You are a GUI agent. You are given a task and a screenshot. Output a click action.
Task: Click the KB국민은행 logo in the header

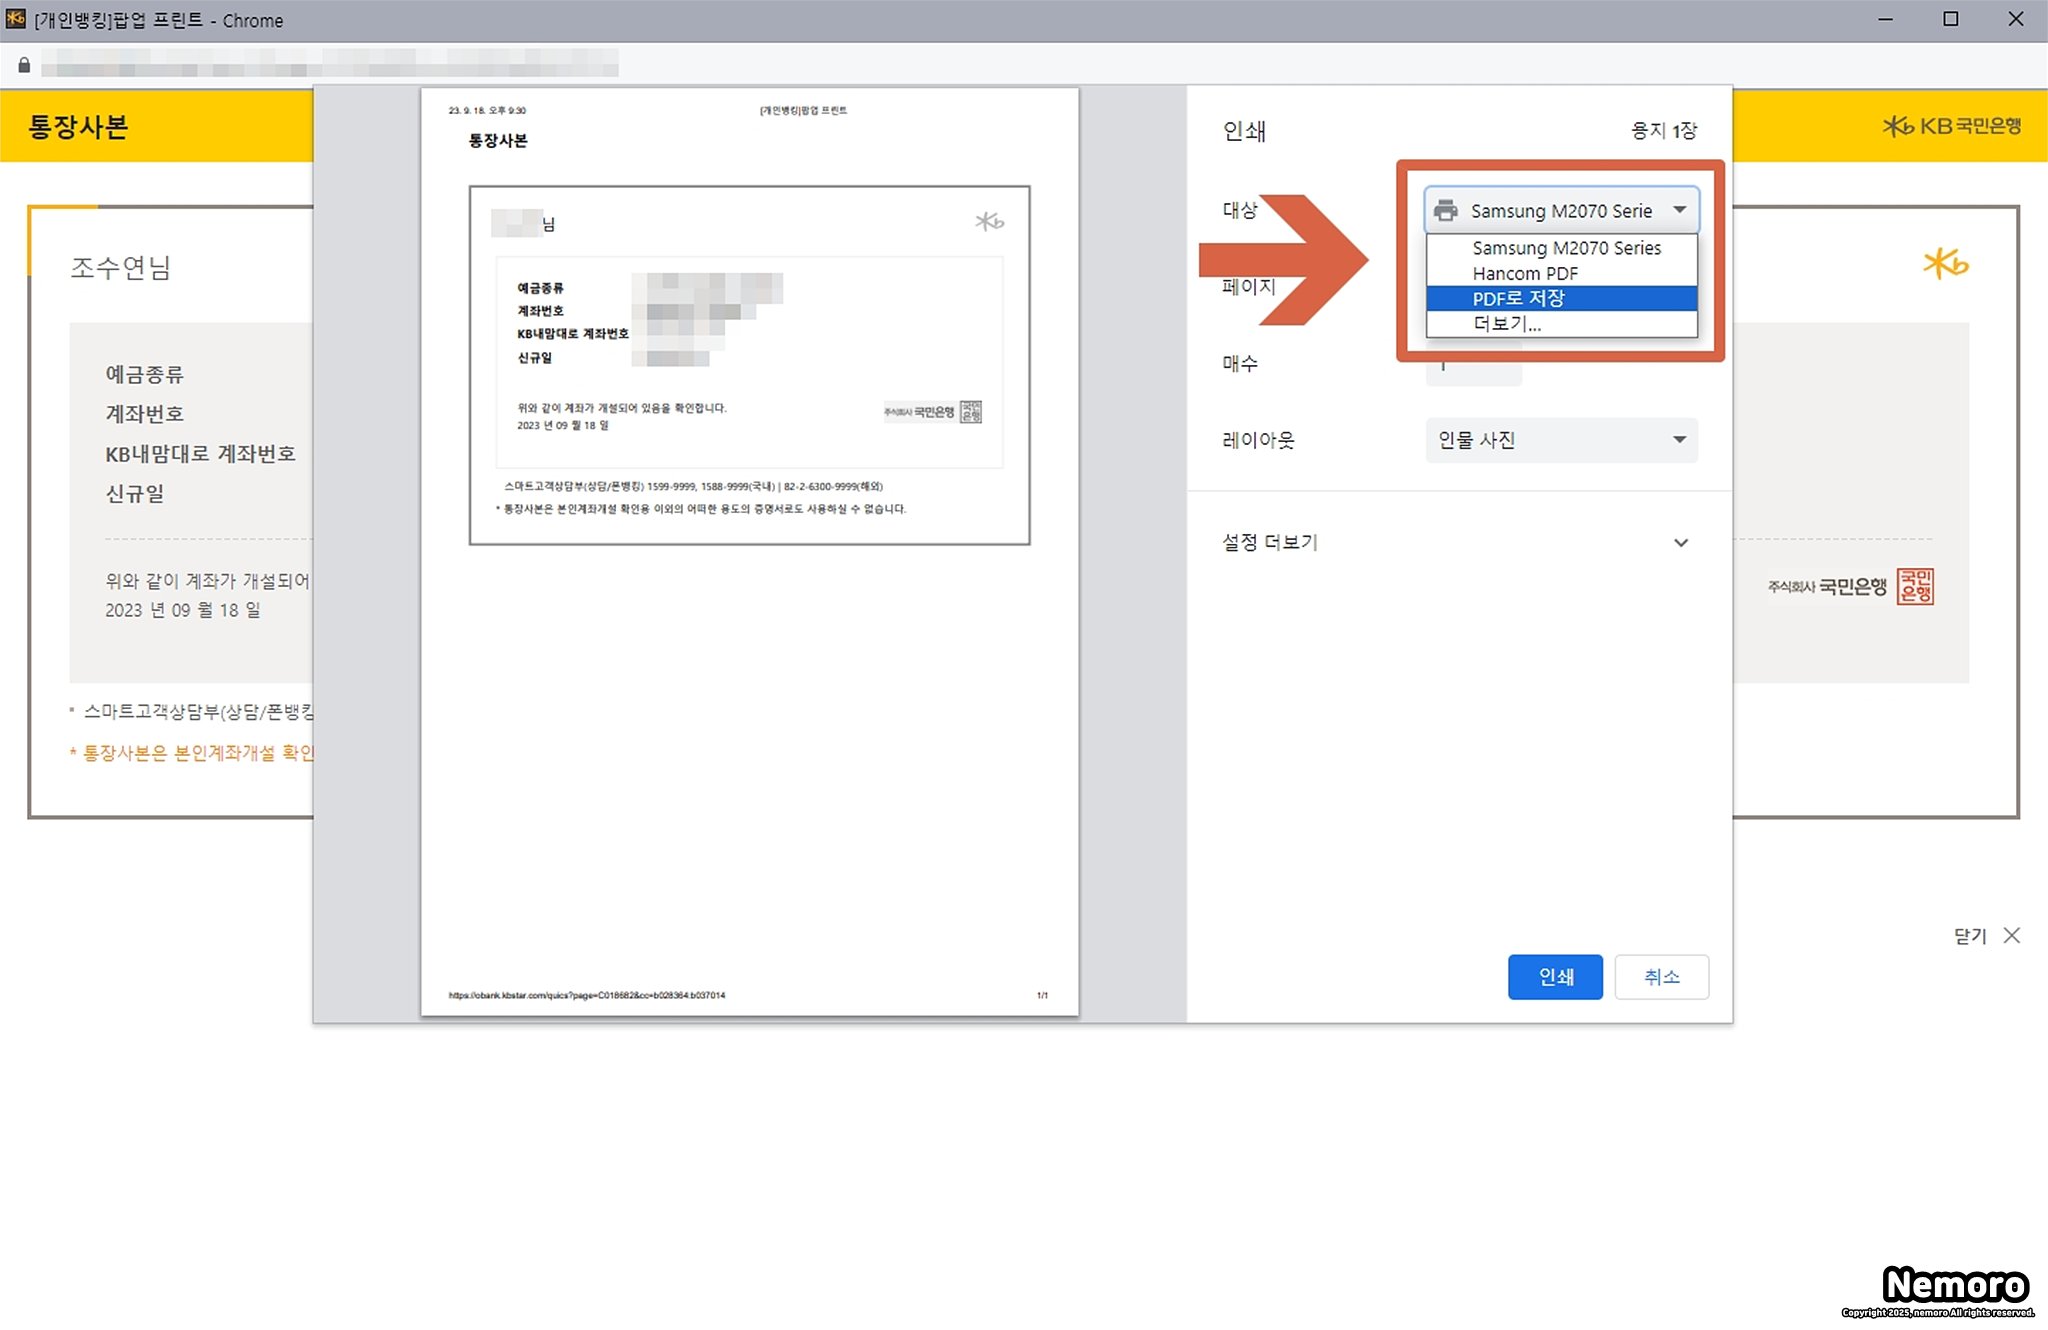tap(1951, 126)
